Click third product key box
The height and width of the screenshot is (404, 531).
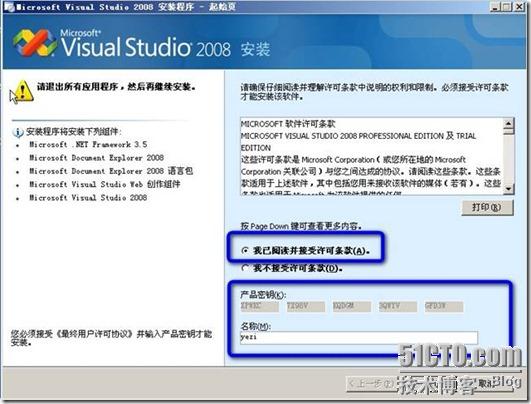click(352, 306)
